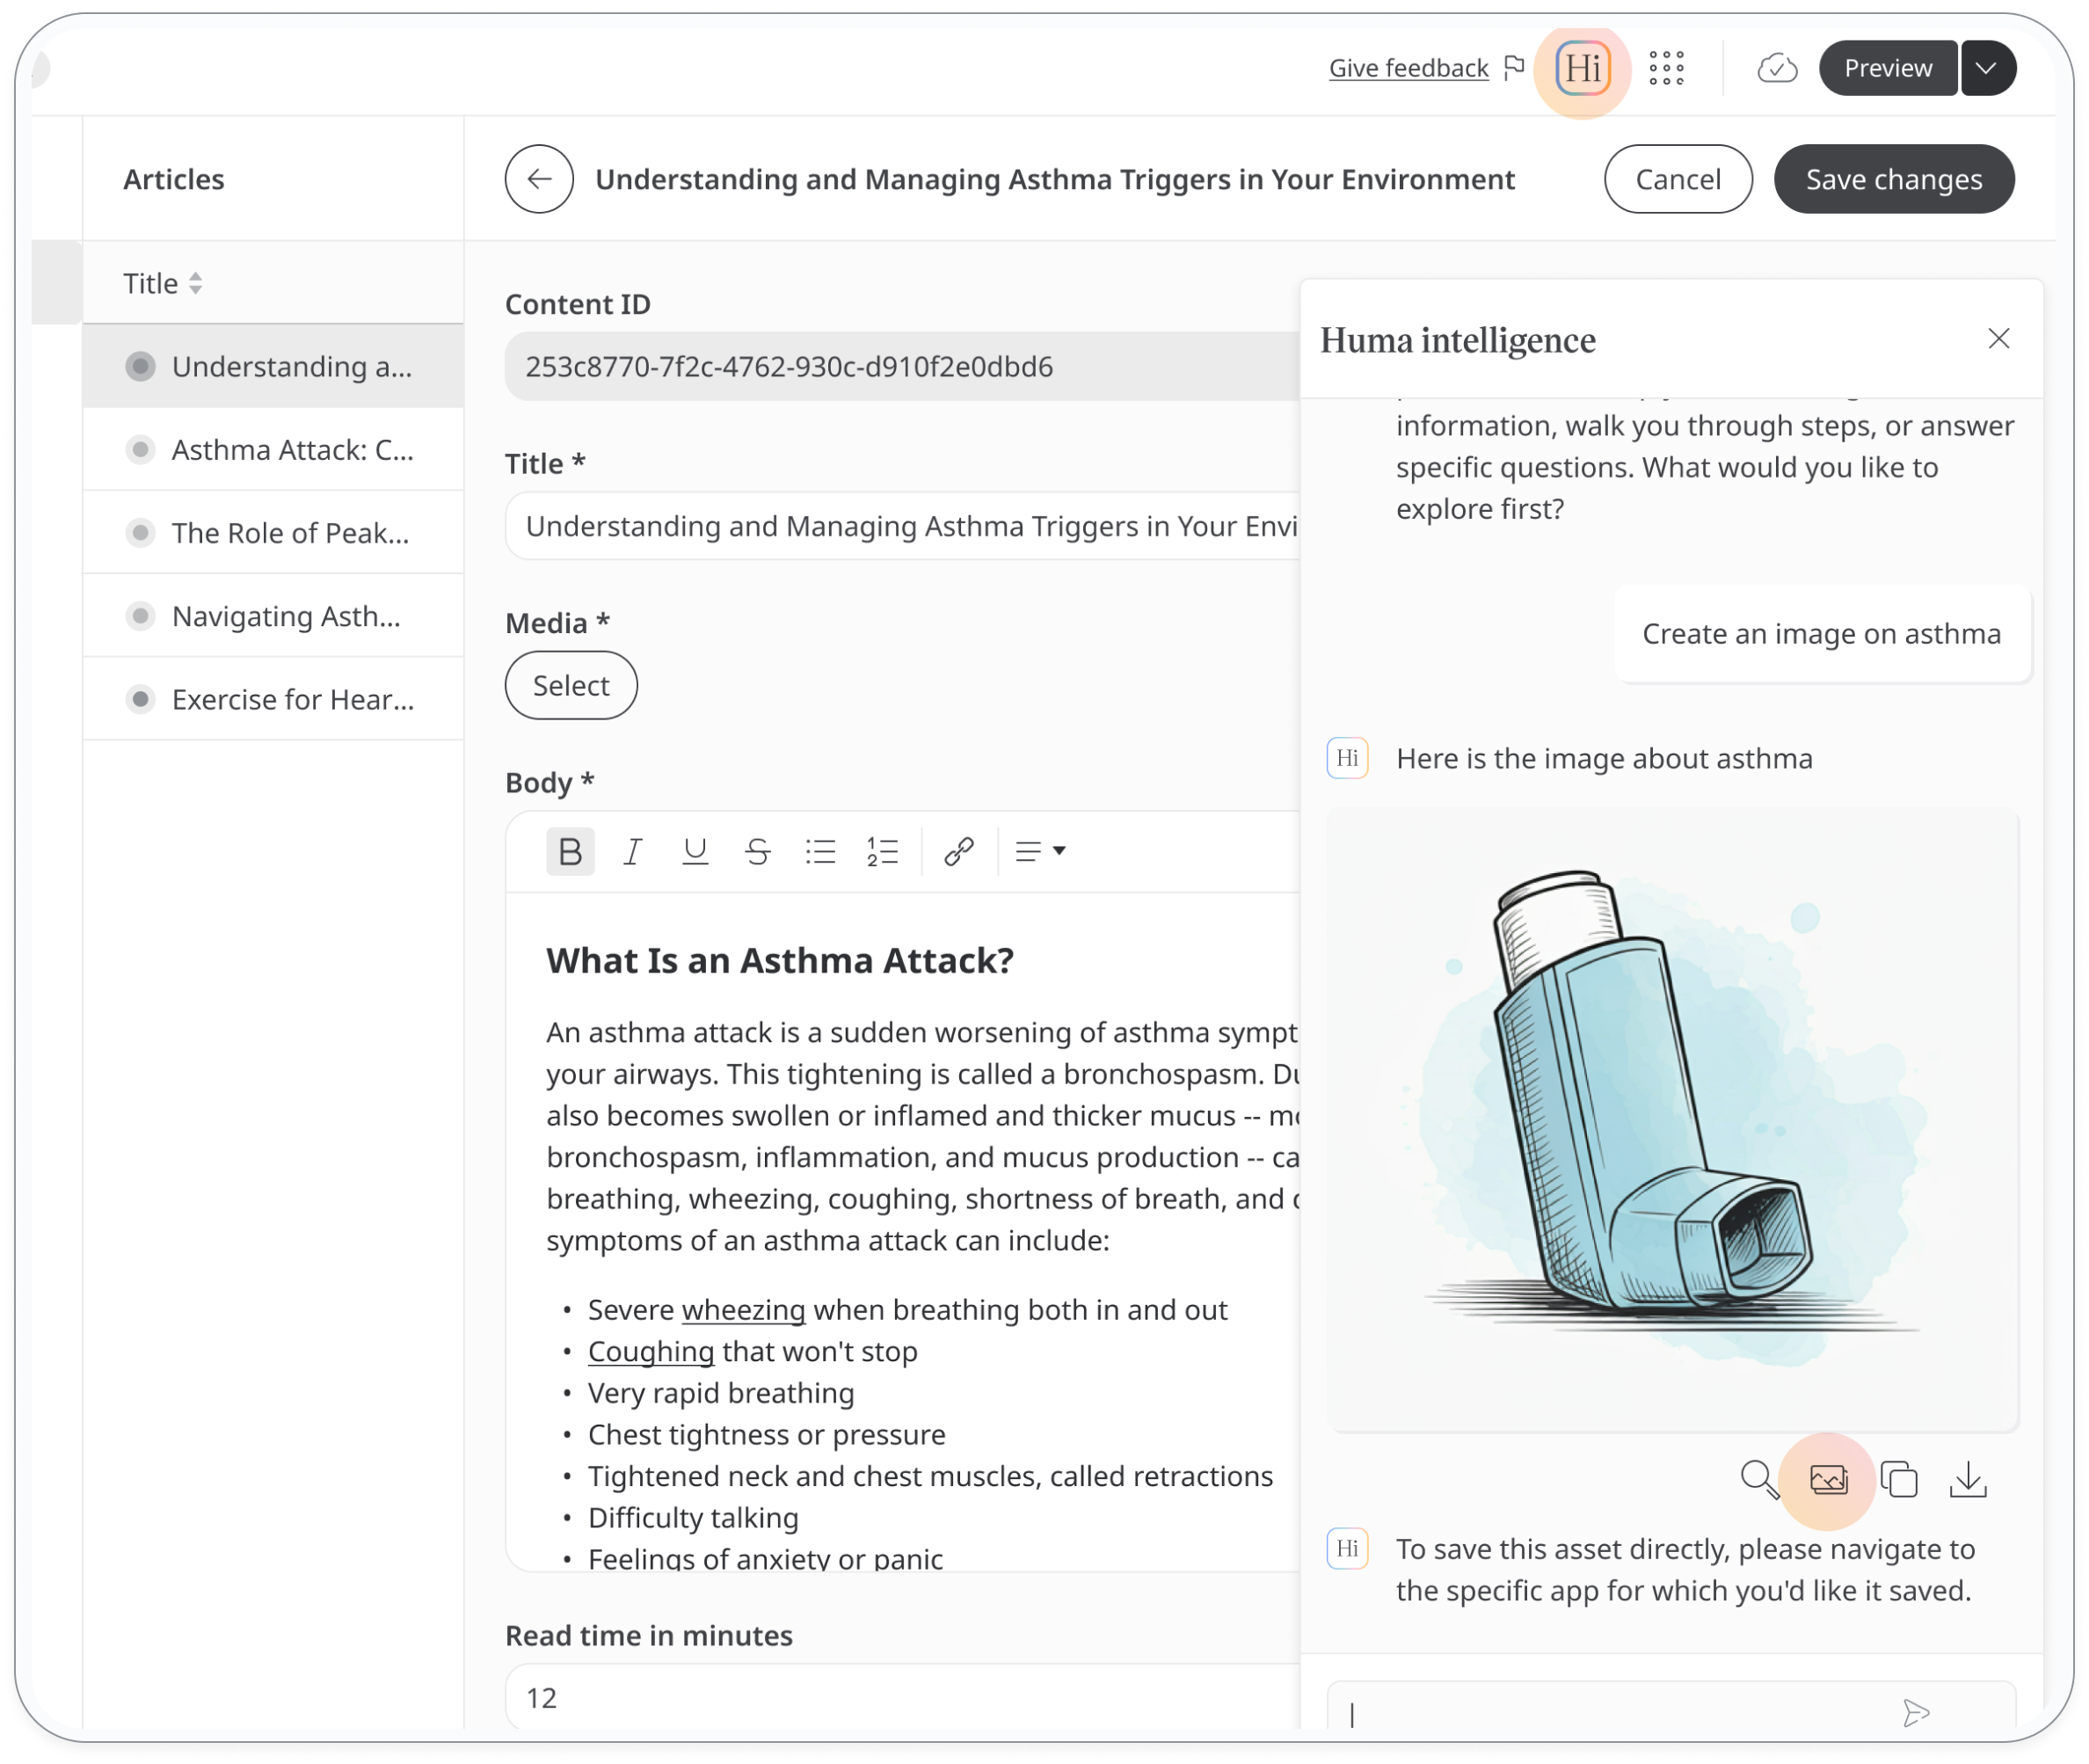
Task: Open the text alignment dropdown
Action: coord(1040,851)
